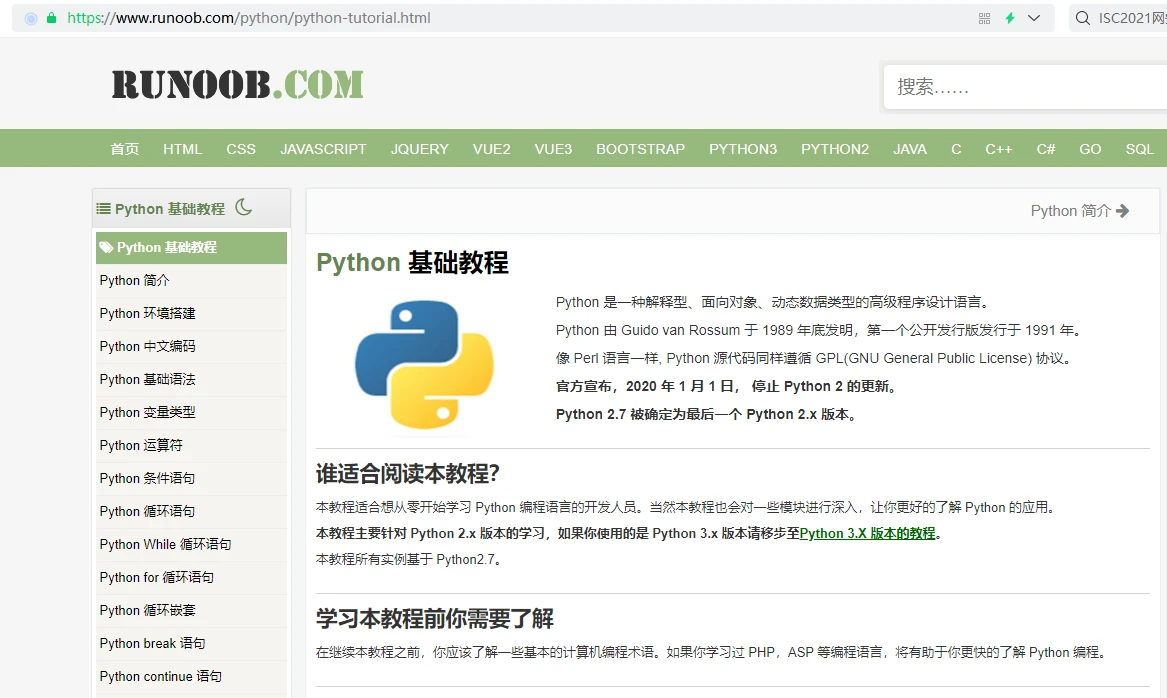Image resolution: width=1167 pixels, height=698 pixels.
Task: Open Python While 循环语句 in the sidebar
Action: 191,545
